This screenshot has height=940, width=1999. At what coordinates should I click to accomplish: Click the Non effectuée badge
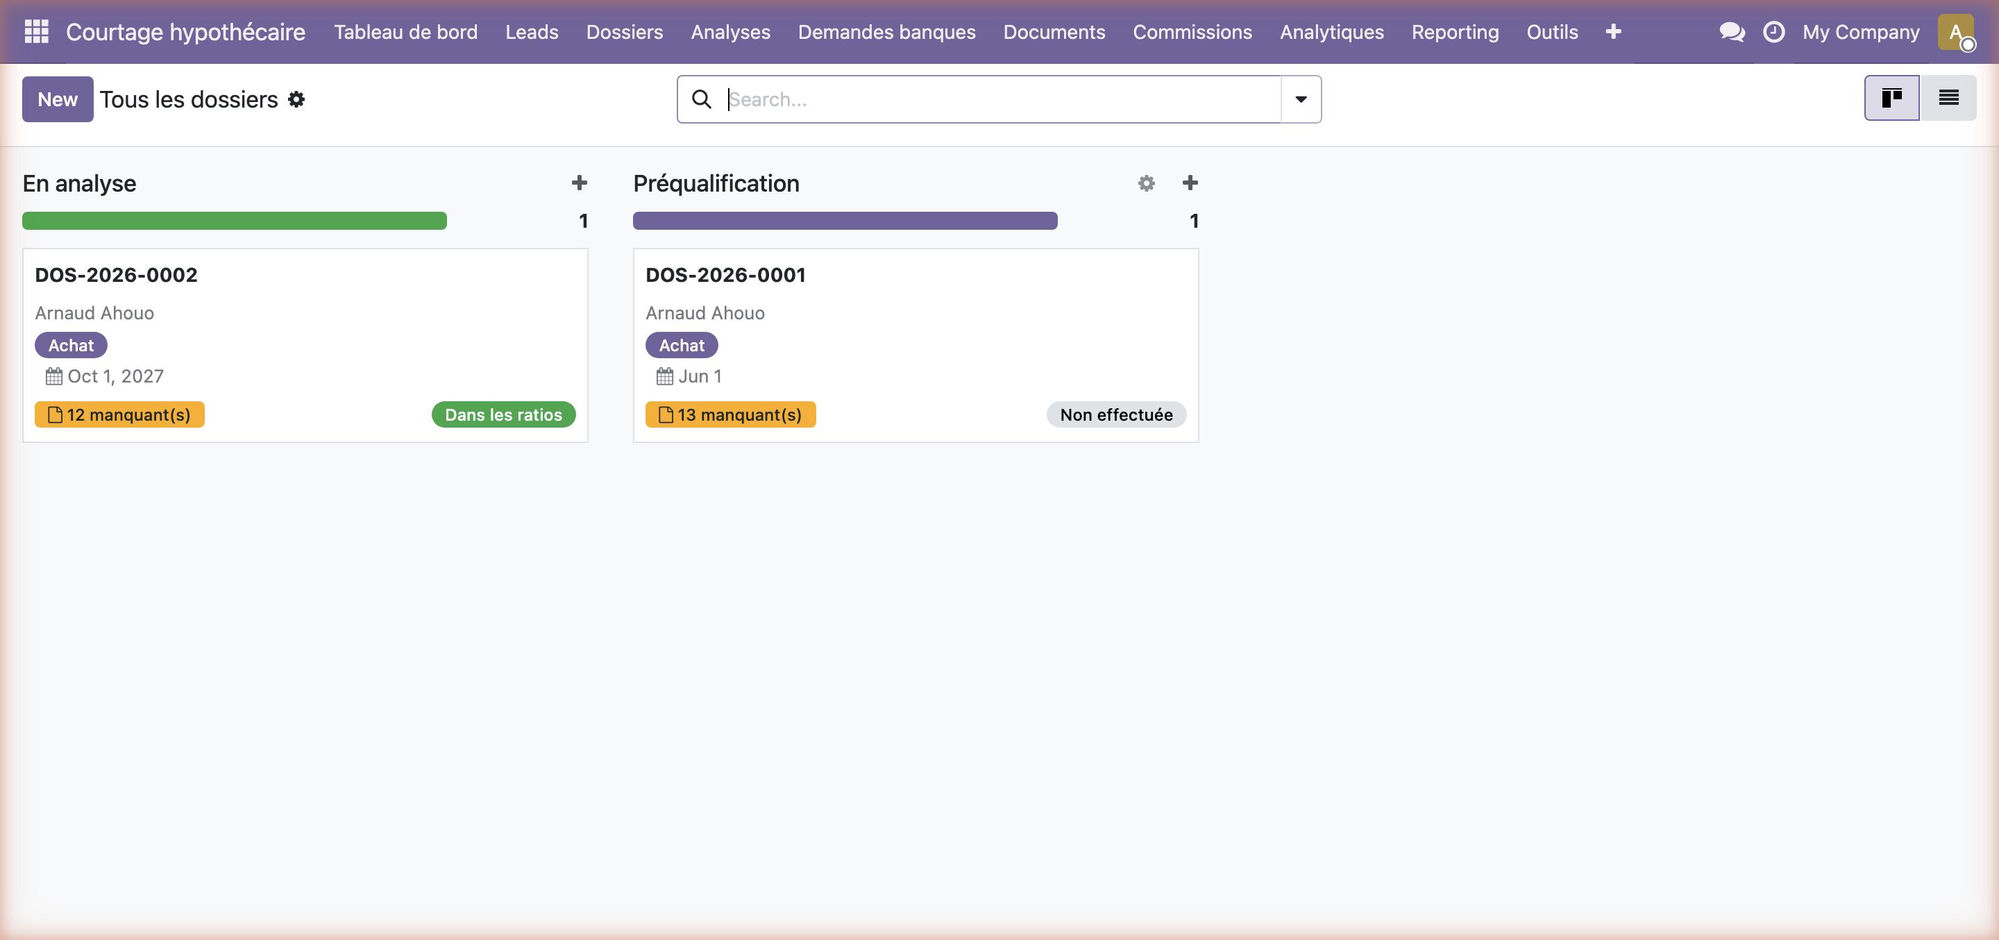pyautogui.click(x=1116, y=415)
